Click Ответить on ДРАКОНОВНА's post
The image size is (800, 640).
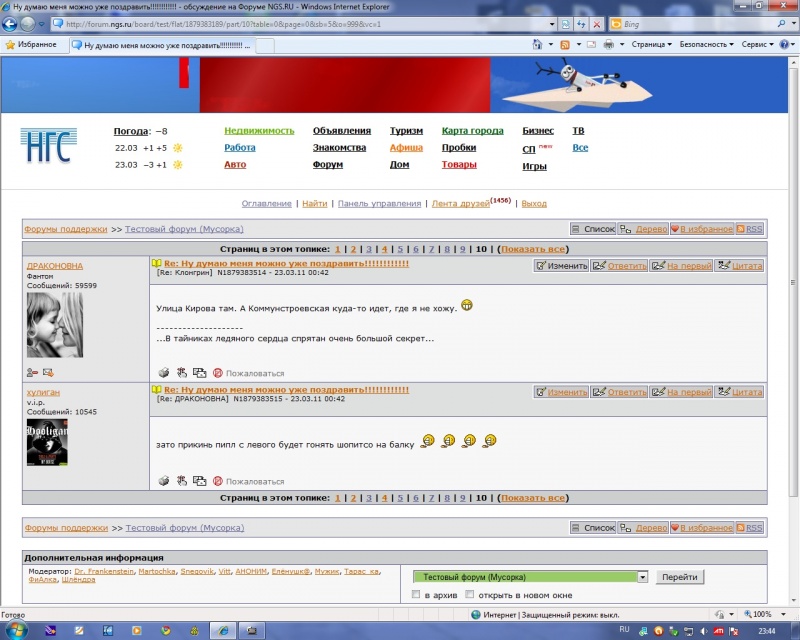(620, 266)
